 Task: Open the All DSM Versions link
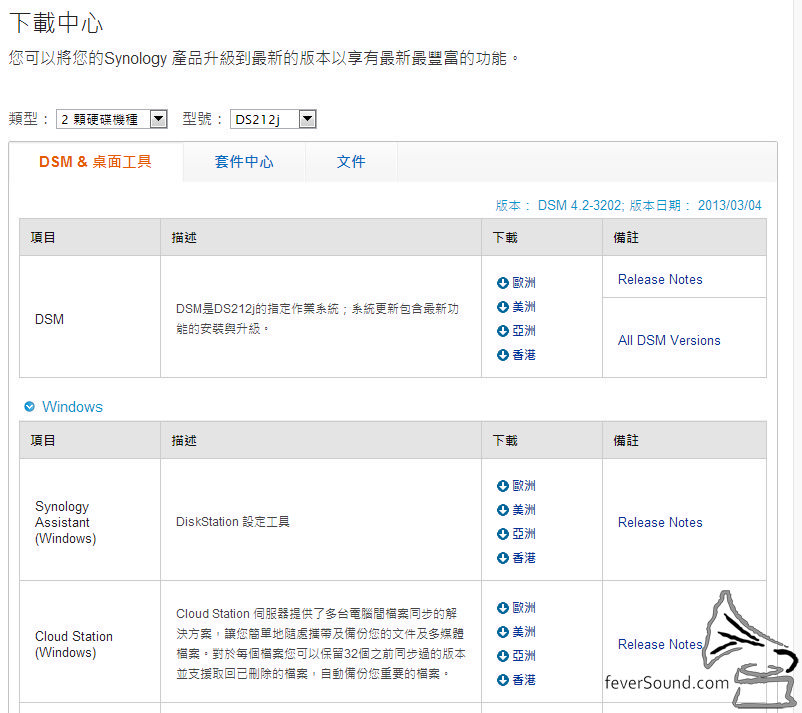coord(669,340)
